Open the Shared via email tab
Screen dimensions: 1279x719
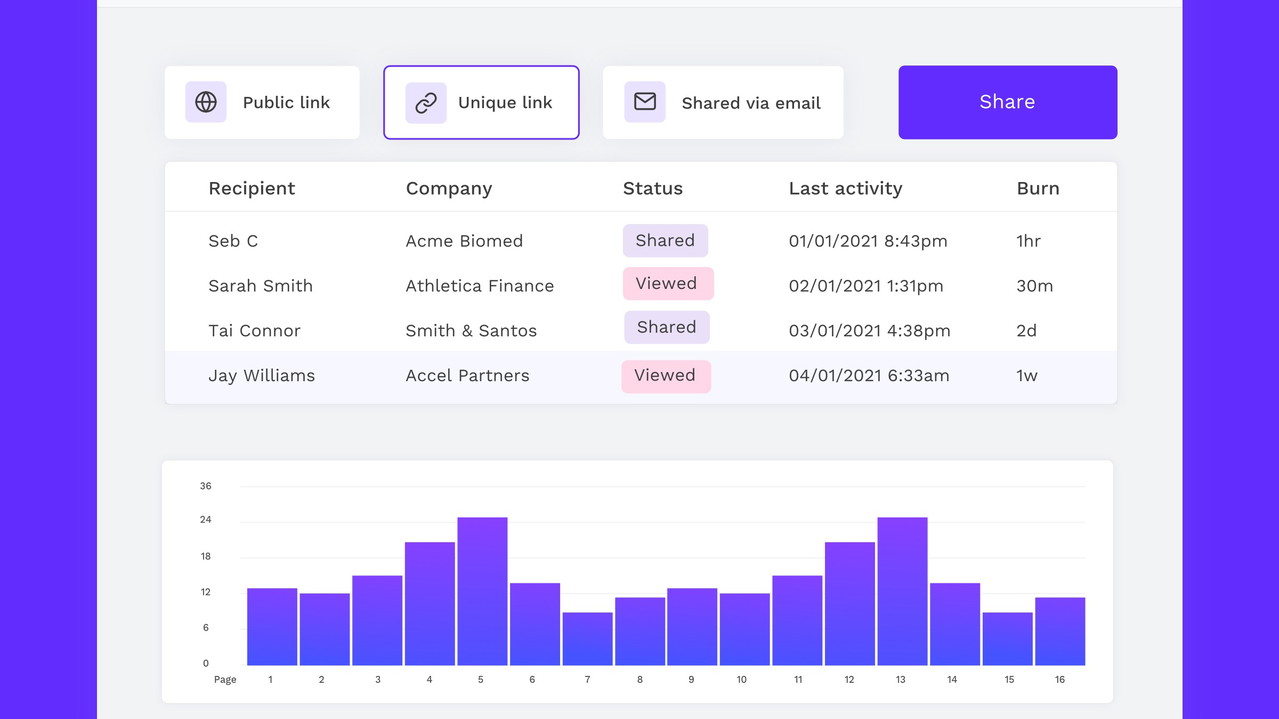tap(723, 103)
